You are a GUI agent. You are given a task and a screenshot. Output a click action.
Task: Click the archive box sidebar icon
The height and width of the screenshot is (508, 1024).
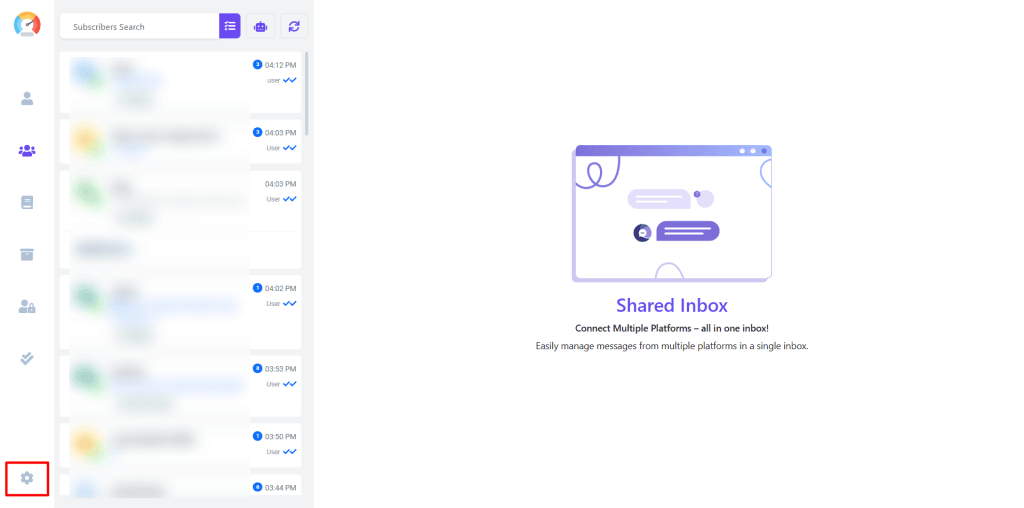pos(27,254)
